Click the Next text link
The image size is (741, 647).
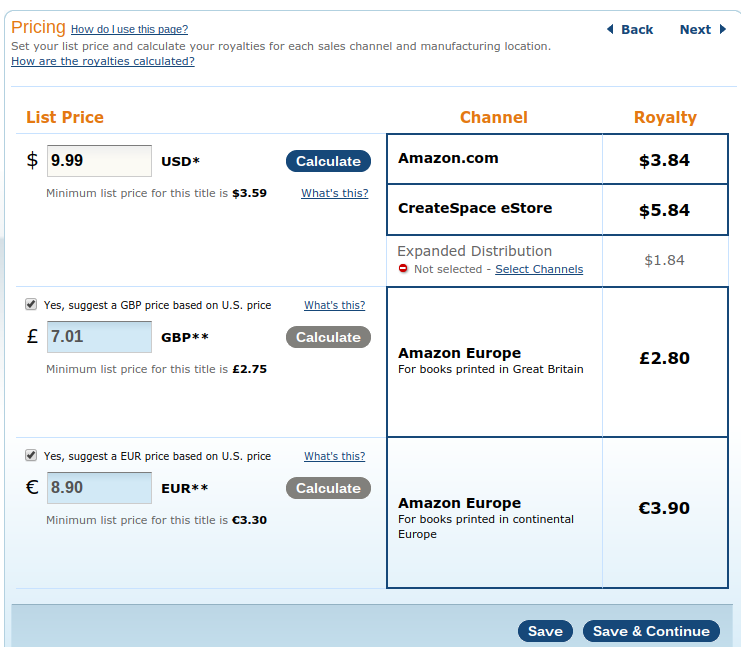pos(695,29)
